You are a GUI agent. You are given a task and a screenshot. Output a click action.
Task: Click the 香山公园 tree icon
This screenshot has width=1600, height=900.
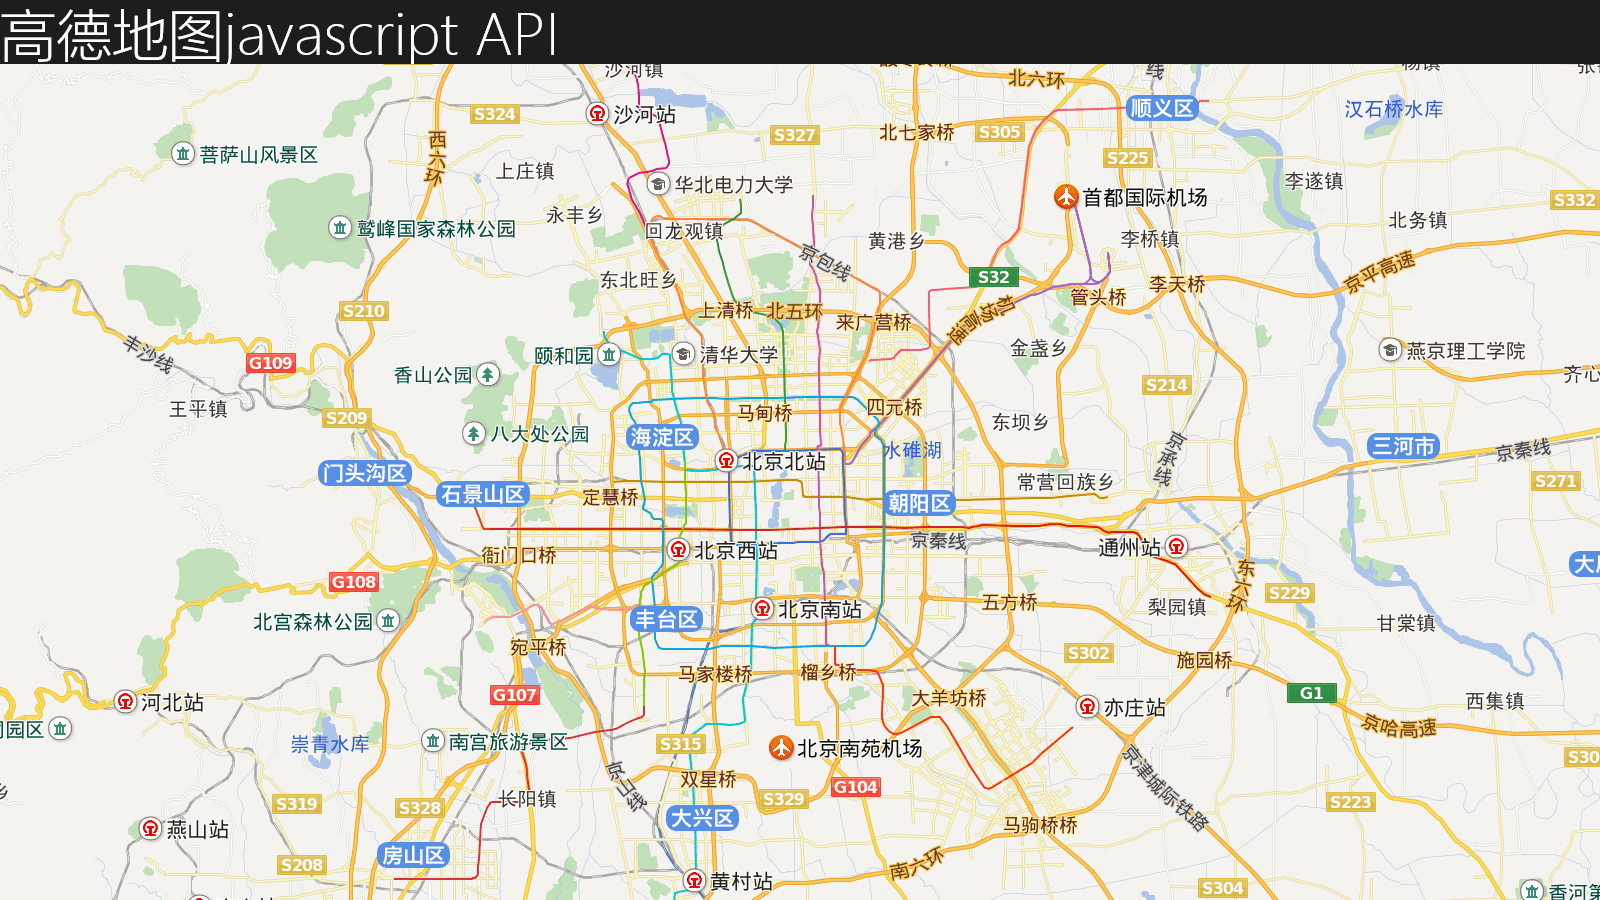(x=487, y=375)
